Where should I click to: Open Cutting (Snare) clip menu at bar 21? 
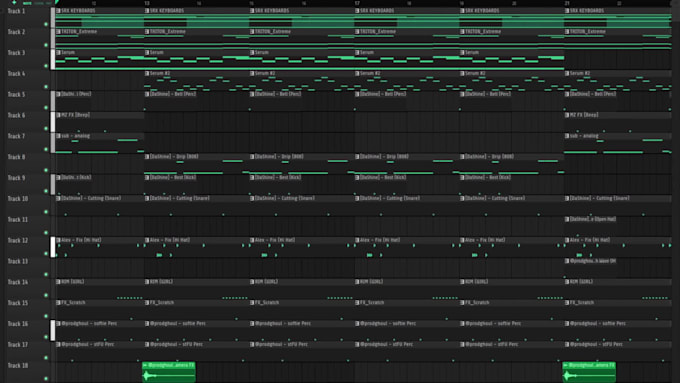[x=567, y=198]
